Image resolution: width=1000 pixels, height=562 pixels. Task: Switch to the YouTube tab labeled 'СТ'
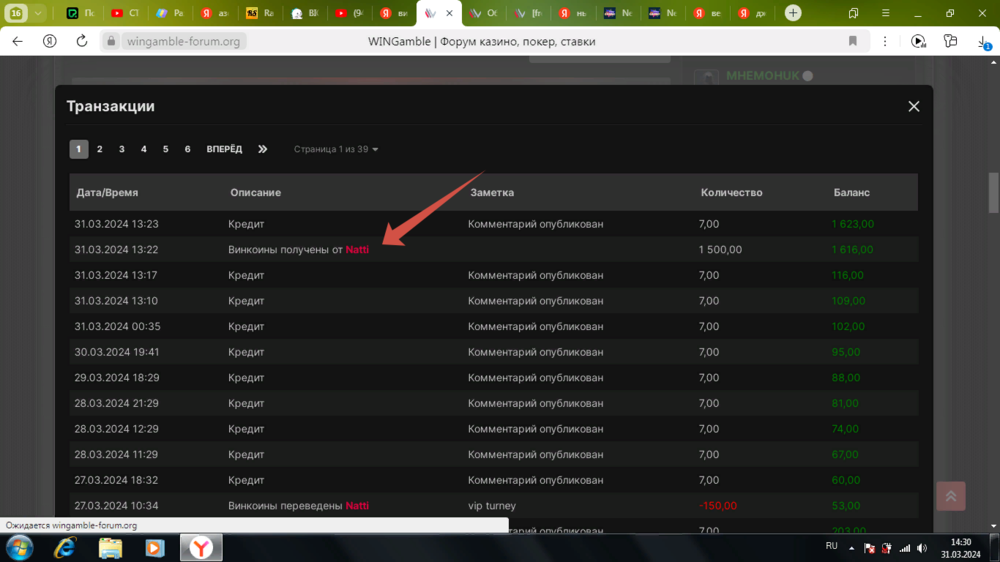click(x=126, y=13)
